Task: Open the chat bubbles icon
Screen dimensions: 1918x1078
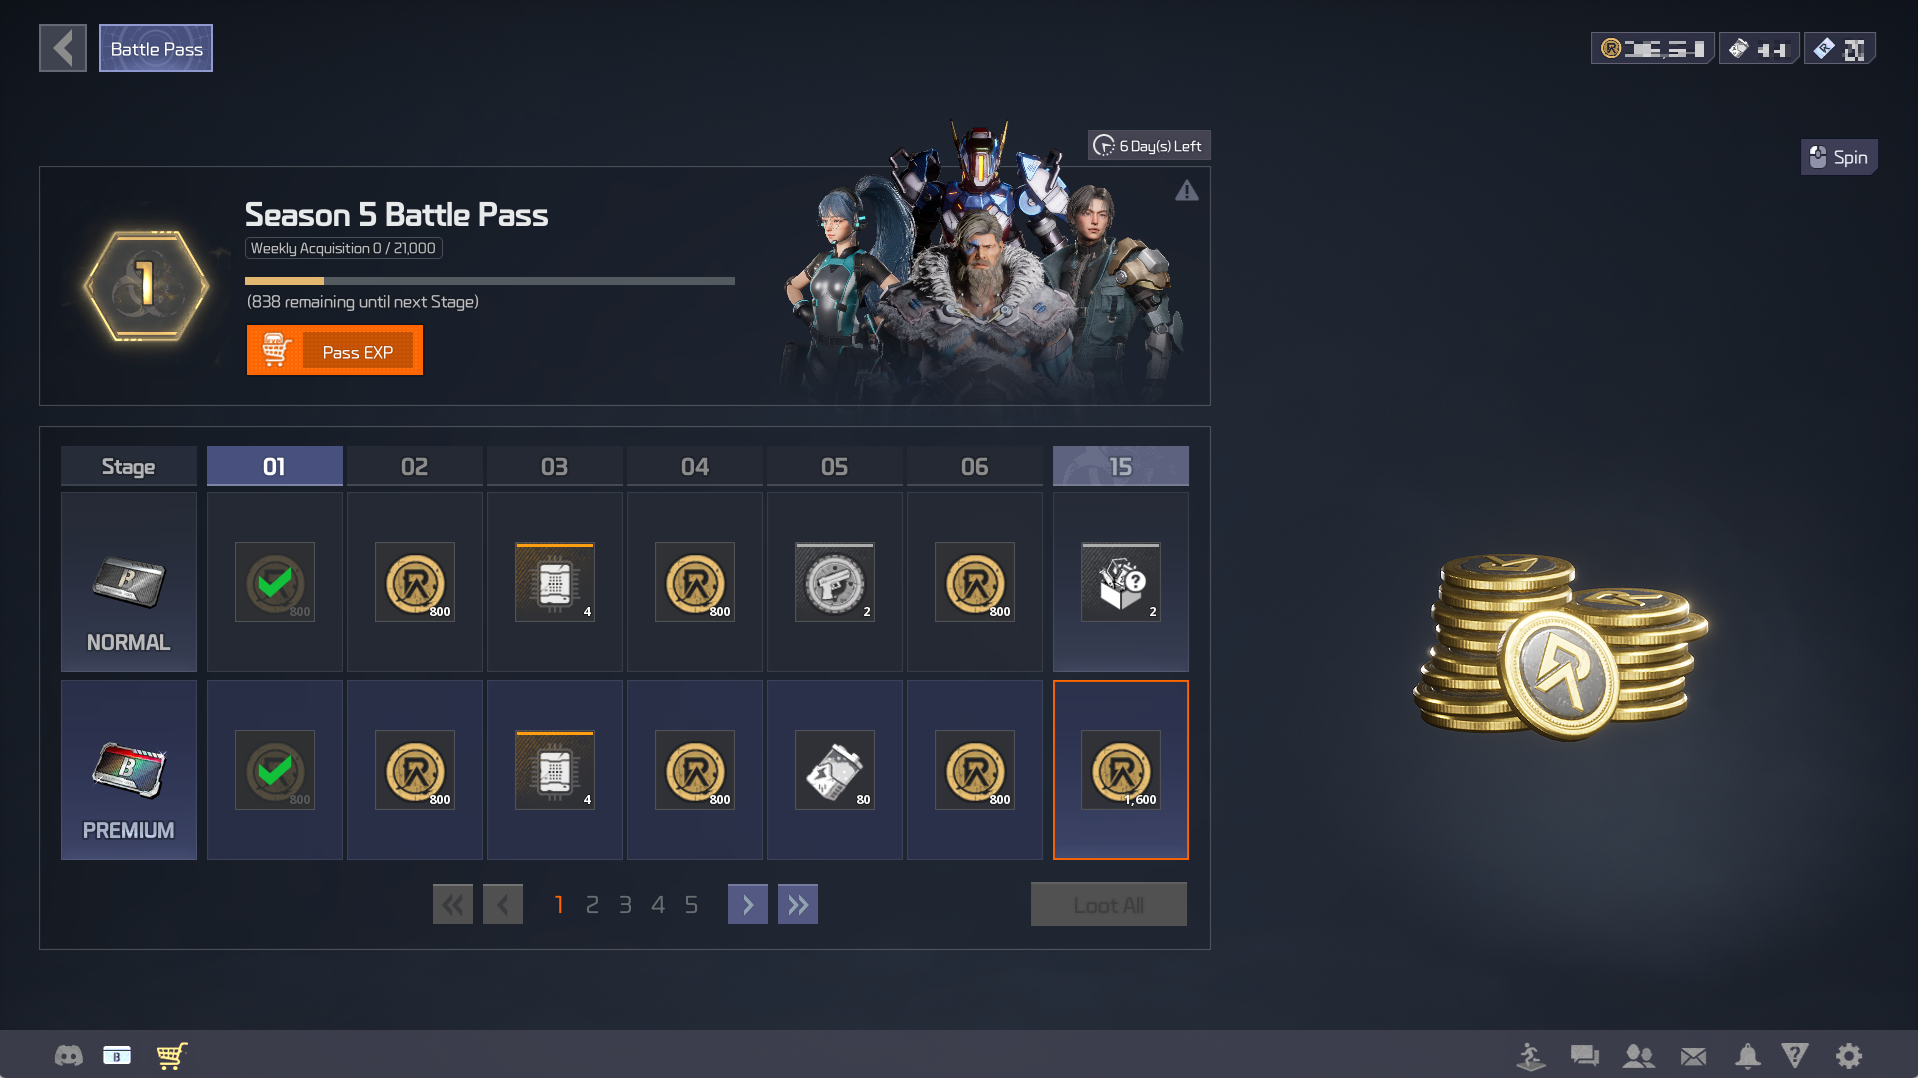Action: point(1584,1056)
